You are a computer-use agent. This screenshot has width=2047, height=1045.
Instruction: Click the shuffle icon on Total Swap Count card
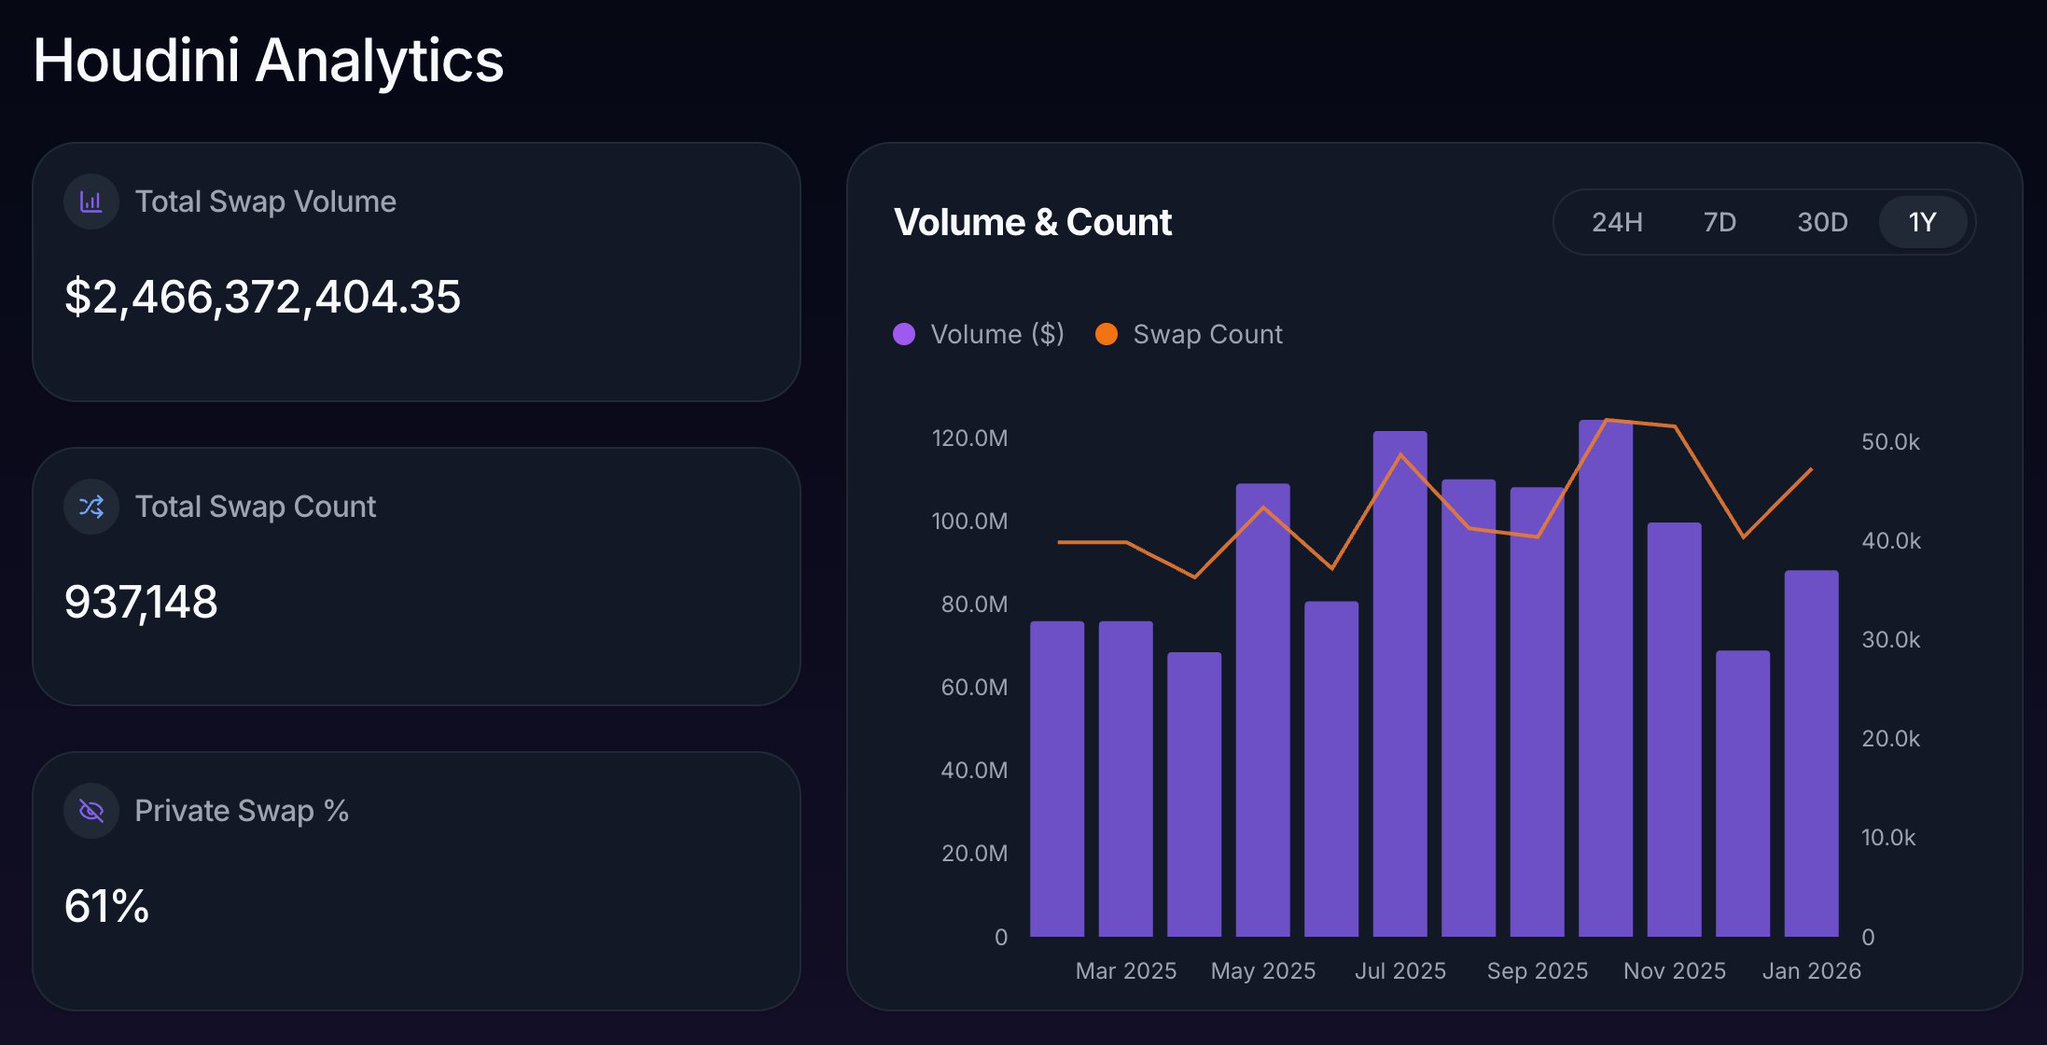click(x=90, y=506)
